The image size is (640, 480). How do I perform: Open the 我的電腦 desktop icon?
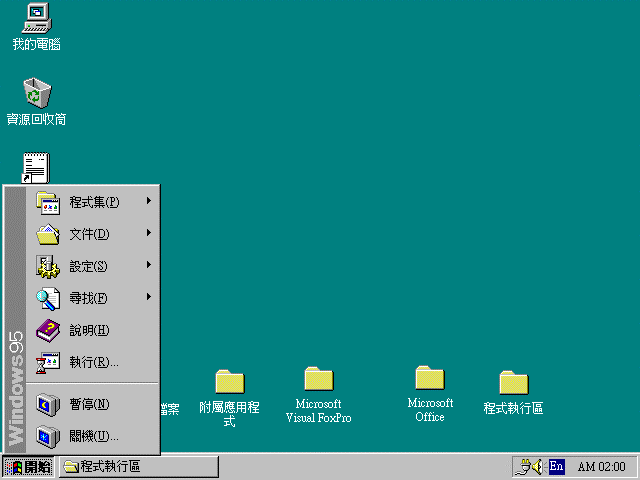(x=37, y=18)
